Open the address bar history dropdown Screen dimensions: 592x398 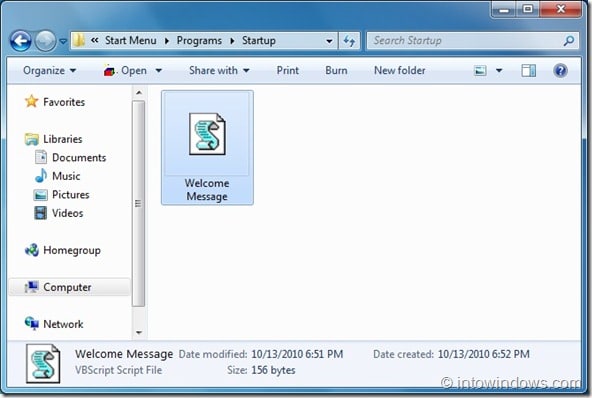329,41
